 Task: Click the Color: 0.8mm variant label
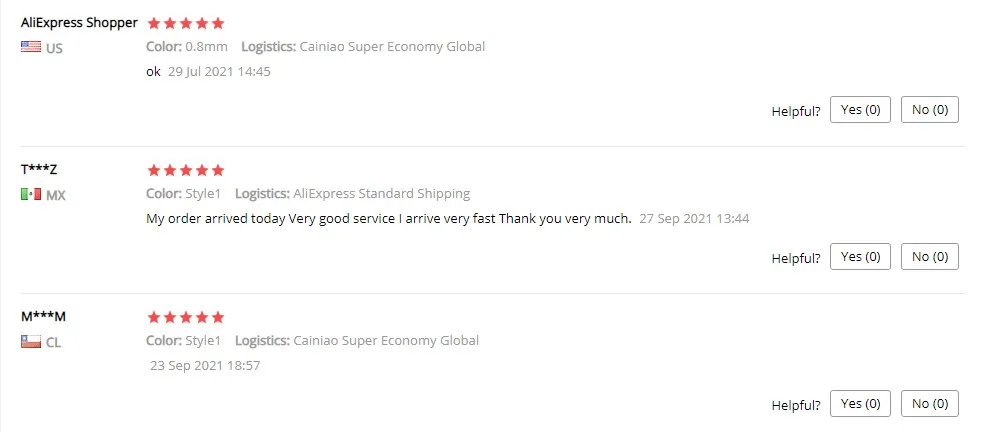tap(187, 46)
